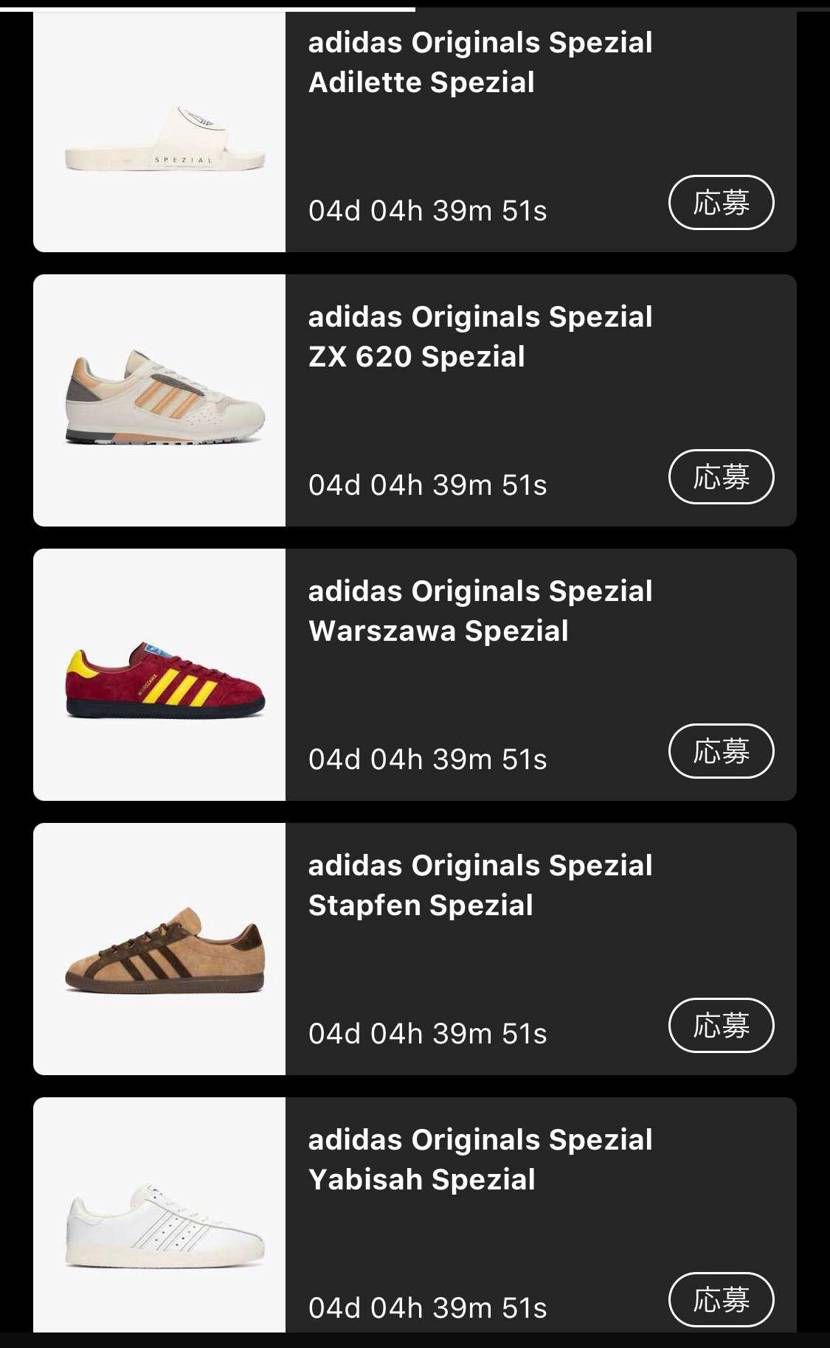The height and width of the screenshot is (1348, 830).
Task: Click the white progress bar at top
Action: coord(208,9)
